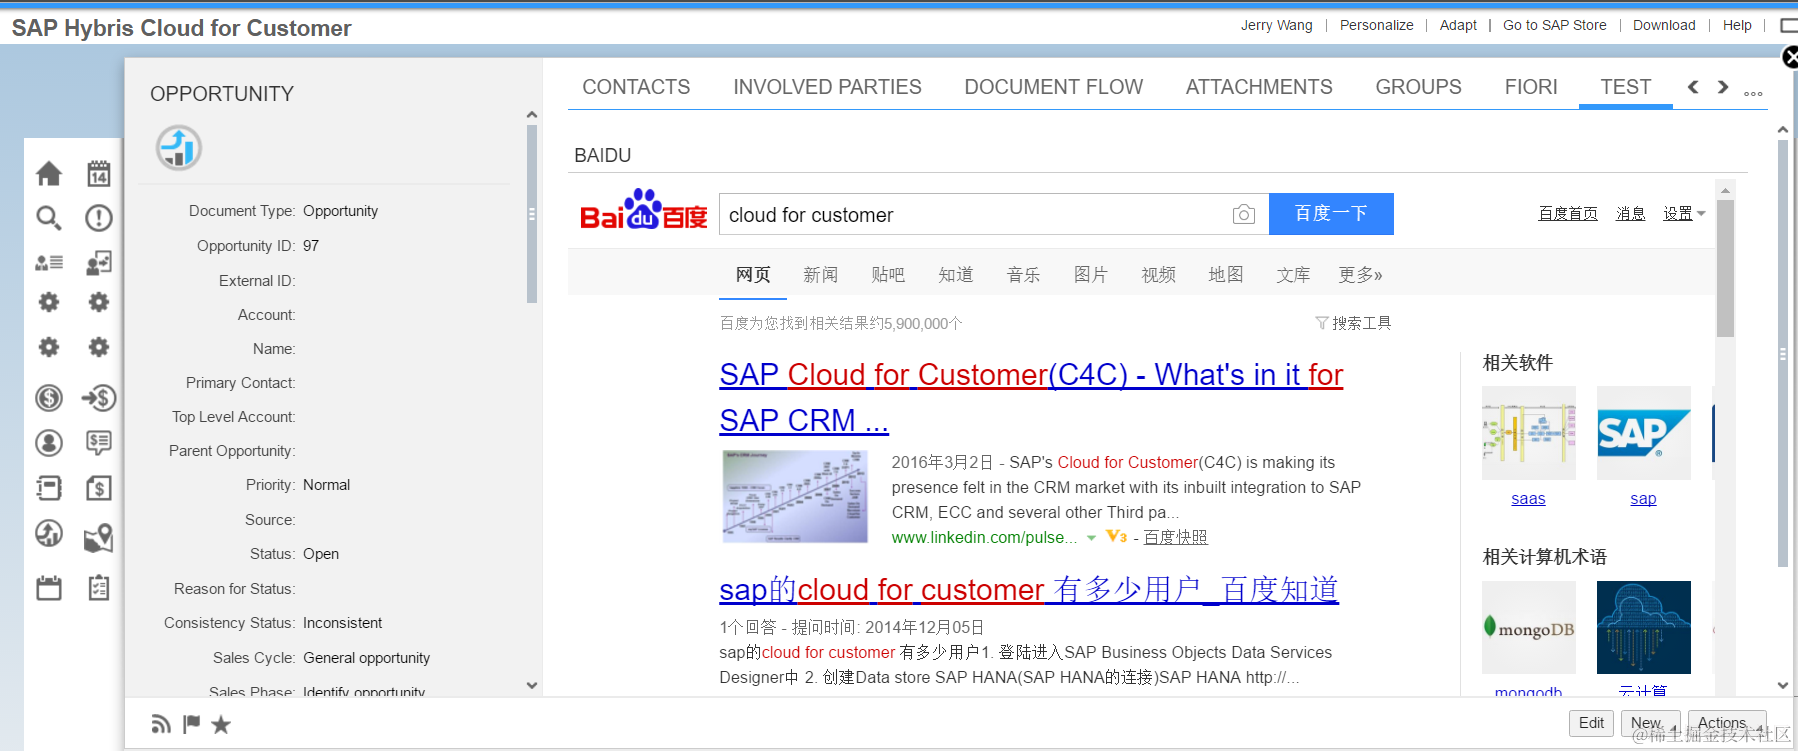Click the SAP logo thumbnail in 相关软件
The width and height of the screenshot is (1798, 751).
(1644, 433)
